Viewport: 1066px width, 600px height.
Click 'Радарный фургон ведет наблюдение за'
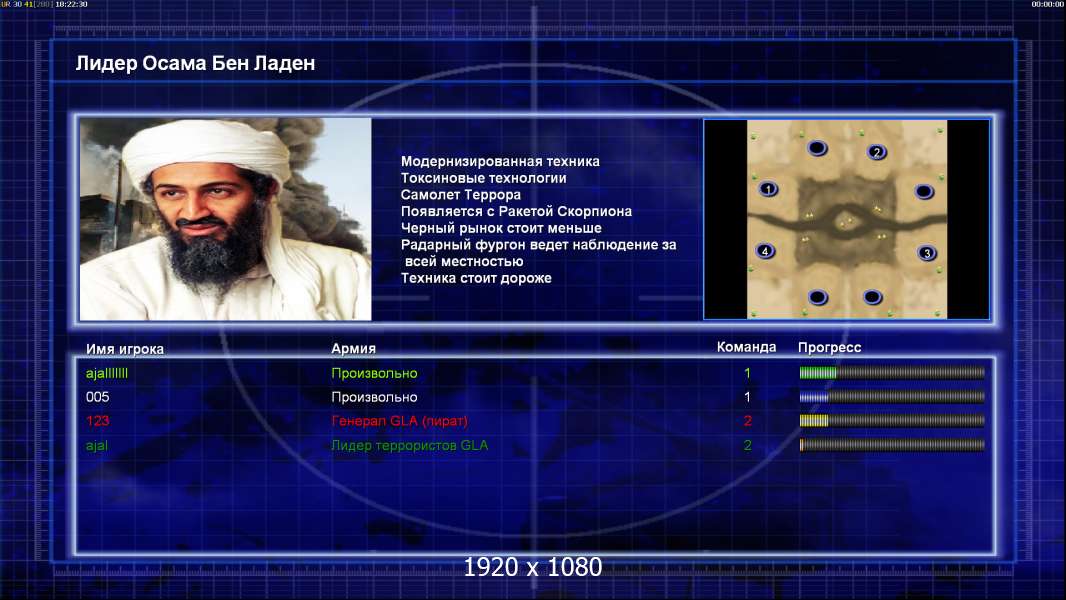pyautogui.click(x=538, y=245)
